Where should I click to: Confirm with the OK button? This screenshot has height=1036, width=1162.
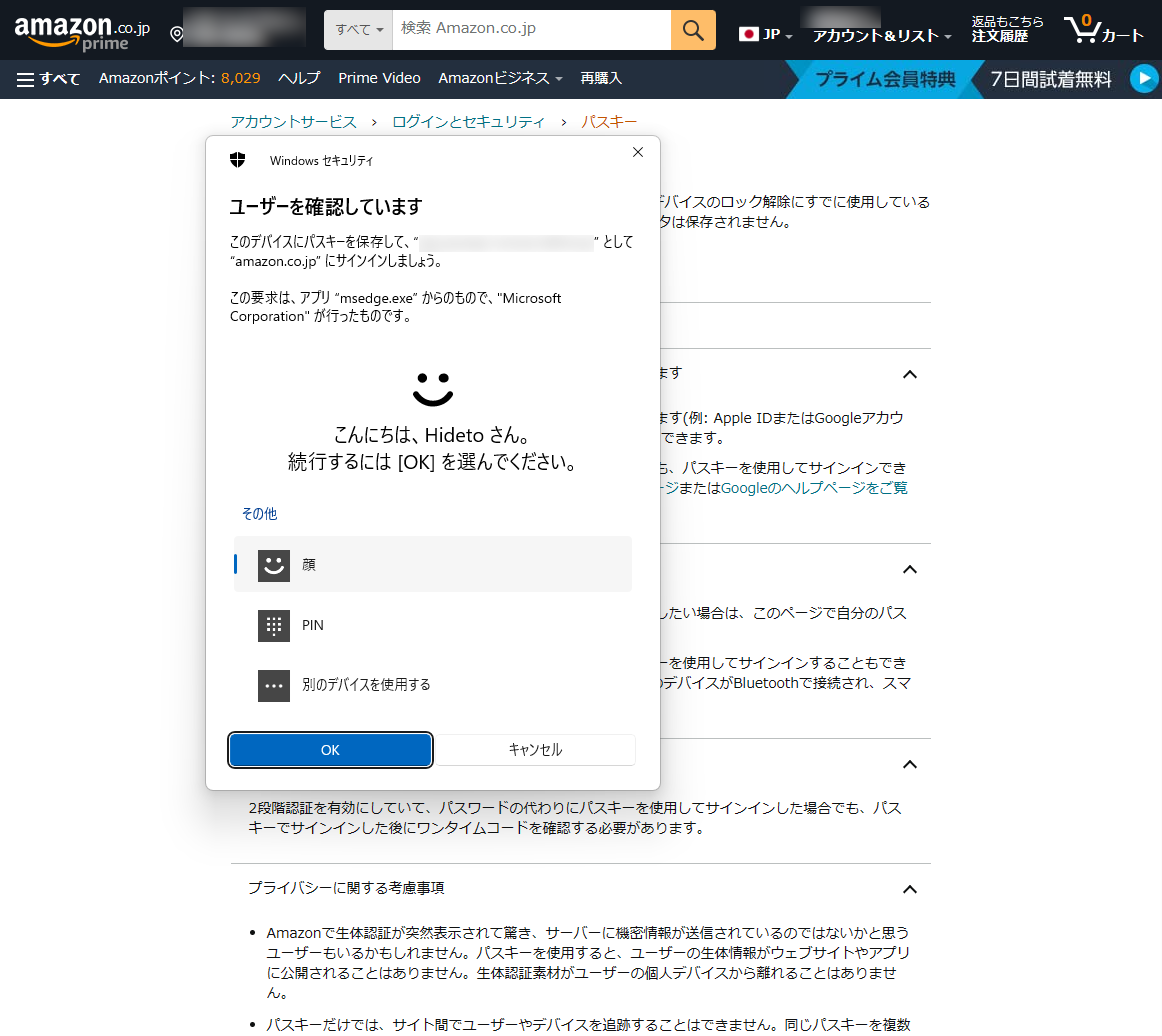[x=330, y=749]
